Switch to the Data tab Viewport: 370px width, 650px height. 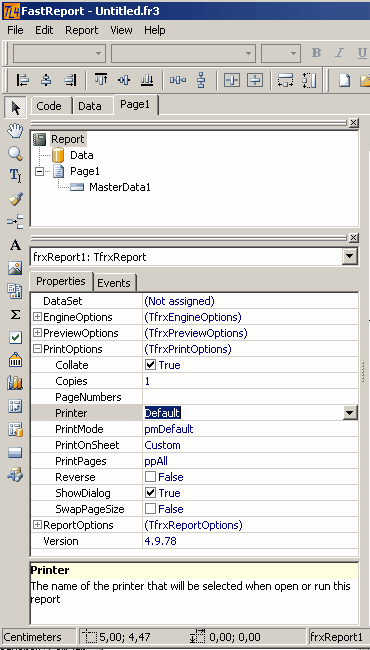click(91, 106)
